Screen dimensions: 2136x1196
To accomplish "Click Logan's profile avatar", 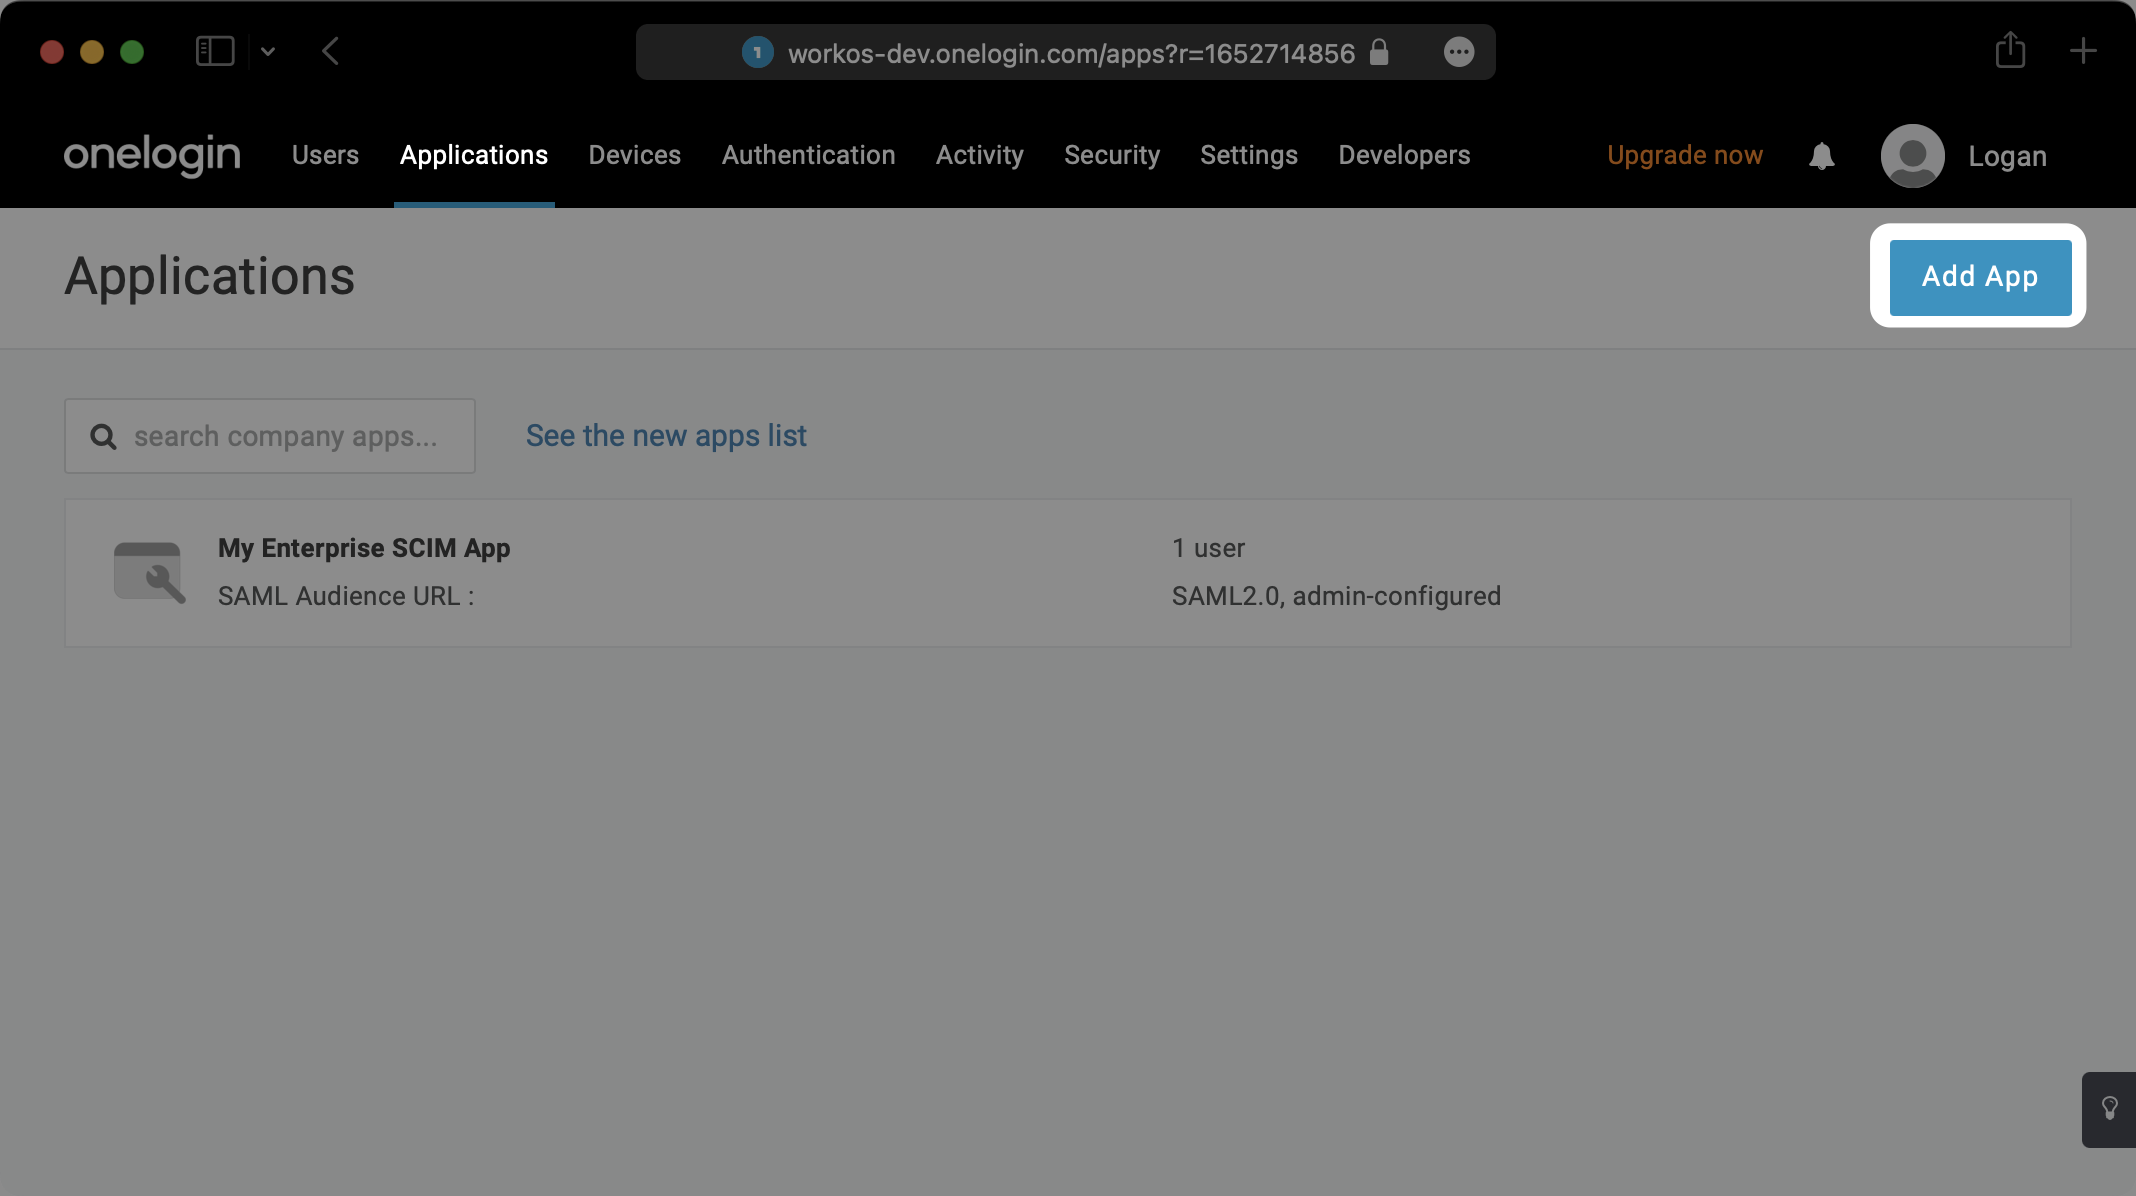I will coord(1912,156).
